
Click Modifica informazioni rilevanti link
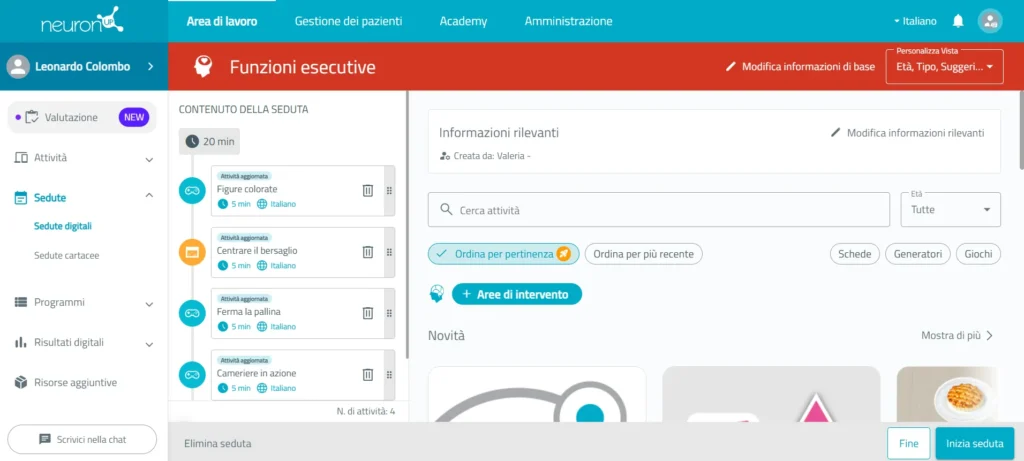916,133
